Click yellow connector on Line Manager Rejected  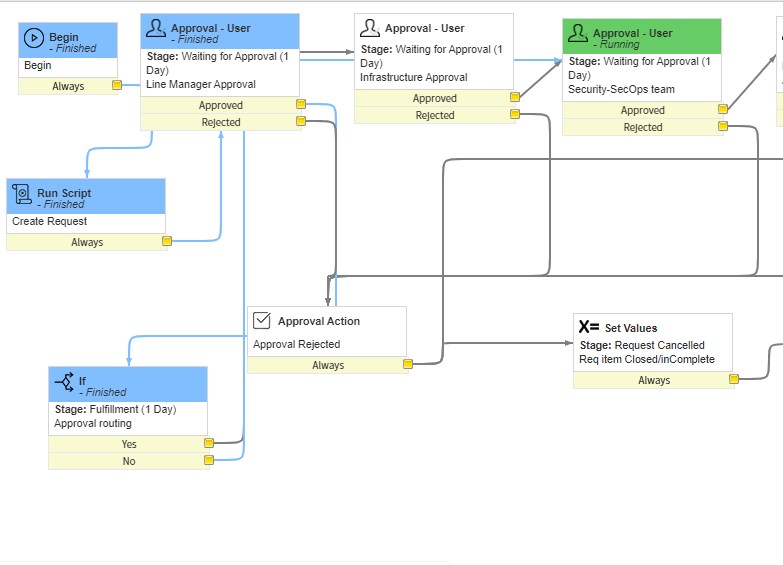pyautogui.click(x=301, y=121)
